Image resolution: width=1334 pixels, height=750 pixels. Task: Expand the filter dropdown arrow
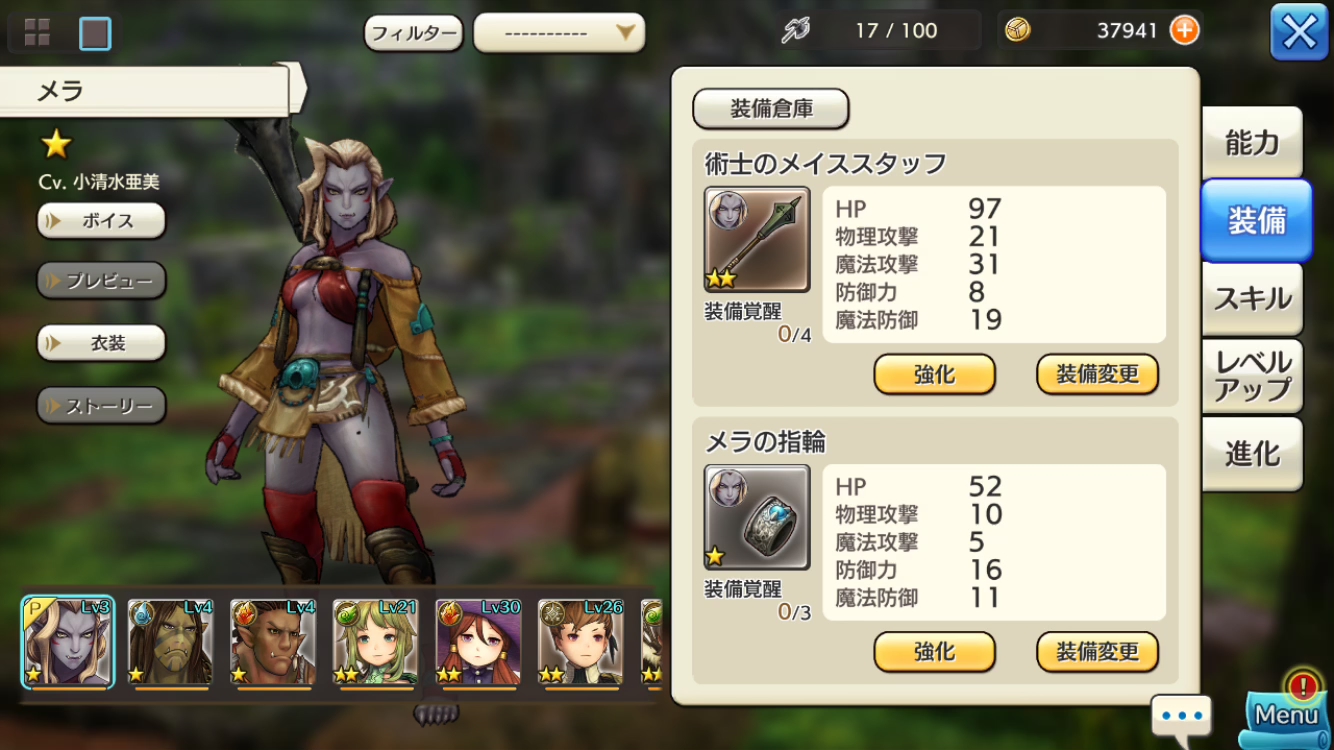(626, 33)
